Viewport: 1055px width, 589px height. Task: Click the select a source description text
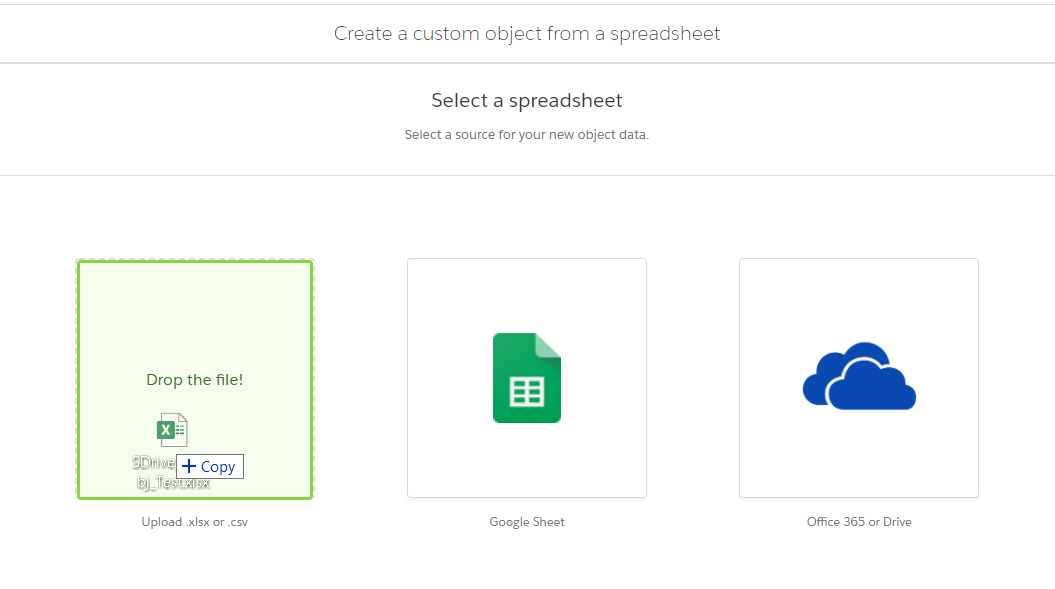[526, 134]
